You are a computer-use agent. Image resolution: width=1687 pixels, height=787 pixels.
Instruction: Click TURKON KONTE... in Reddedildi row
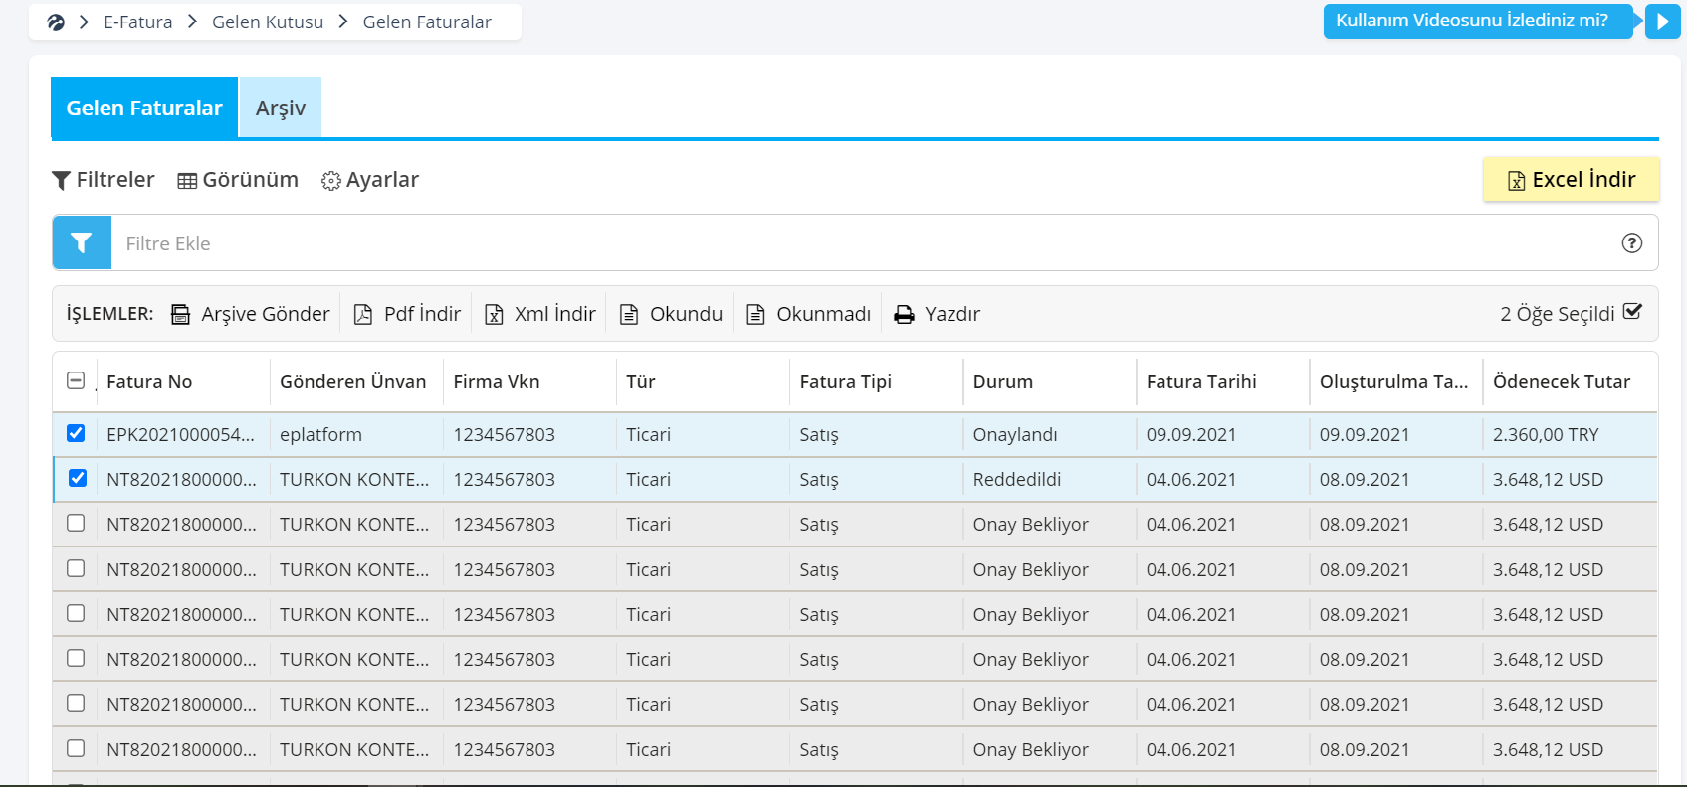point(354,480)
